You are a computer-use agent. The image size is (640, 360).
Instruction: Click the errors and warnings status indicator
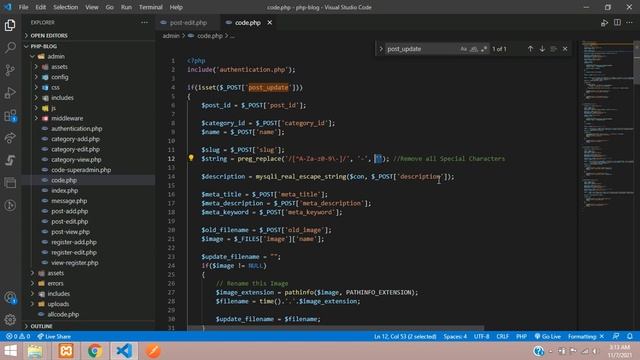18,336
